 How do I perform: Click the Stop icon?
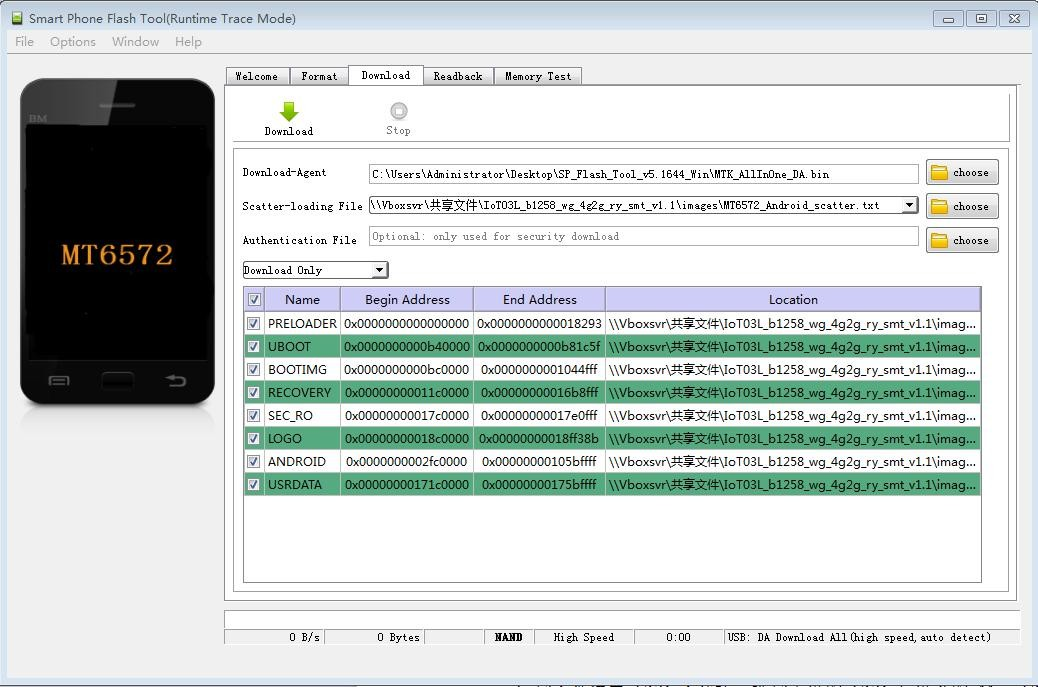pyautogui.click(x=399, y=111)
